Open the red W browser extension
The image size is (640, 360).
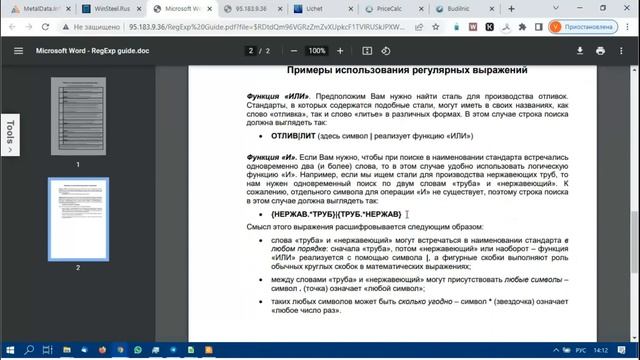click(473, 27)
